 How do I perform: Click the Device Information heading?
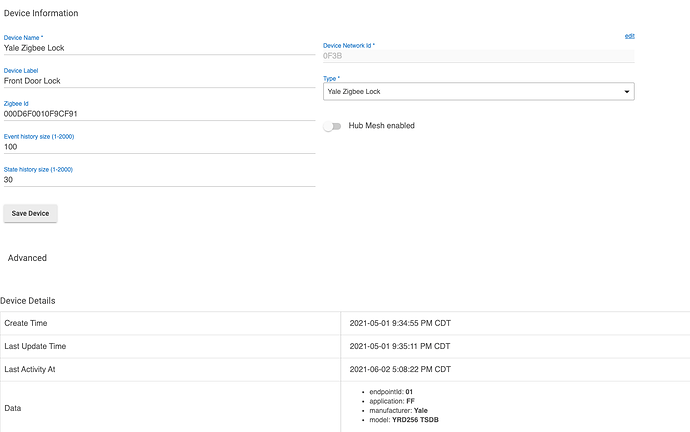pos(41,13)
